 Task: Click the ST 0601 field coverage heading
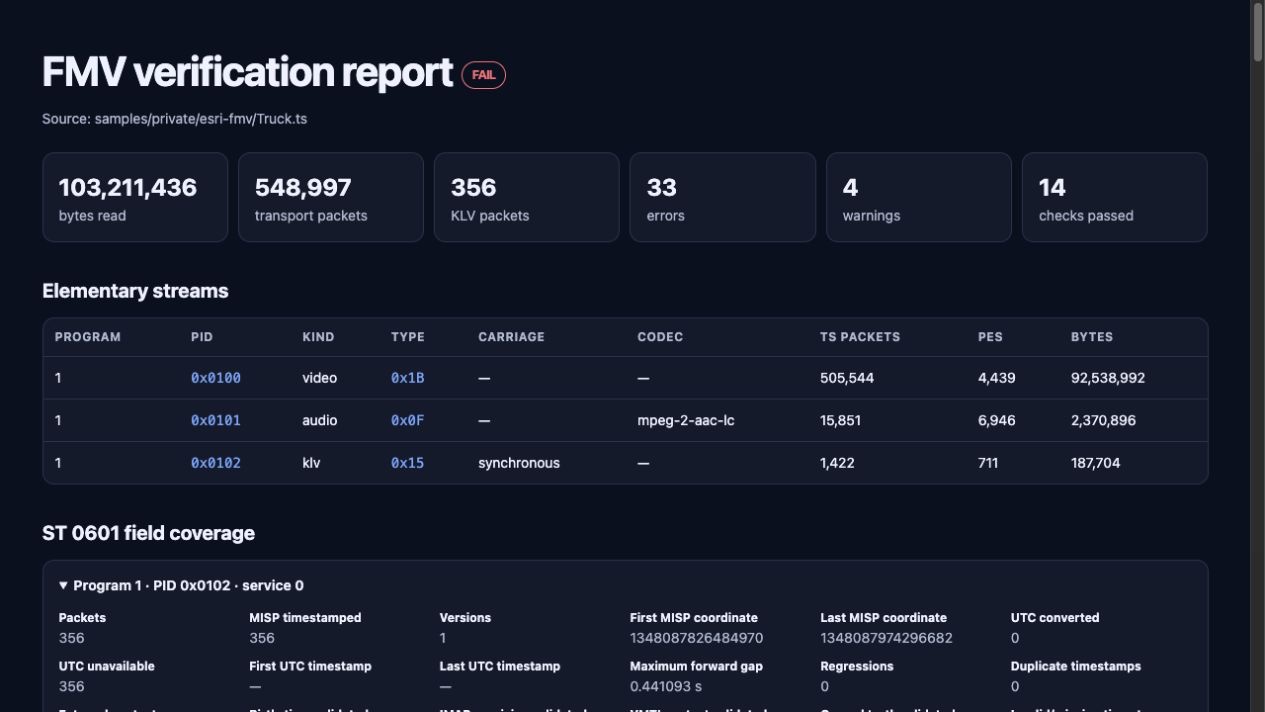point(148,533)
